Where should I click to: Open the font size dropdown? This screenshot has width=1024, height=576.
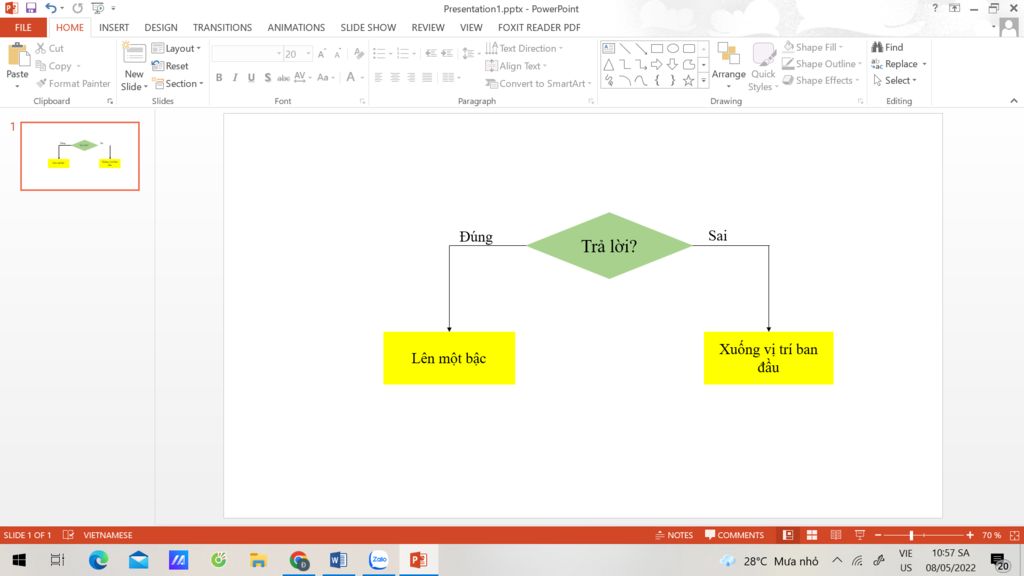tap(308, 54)
